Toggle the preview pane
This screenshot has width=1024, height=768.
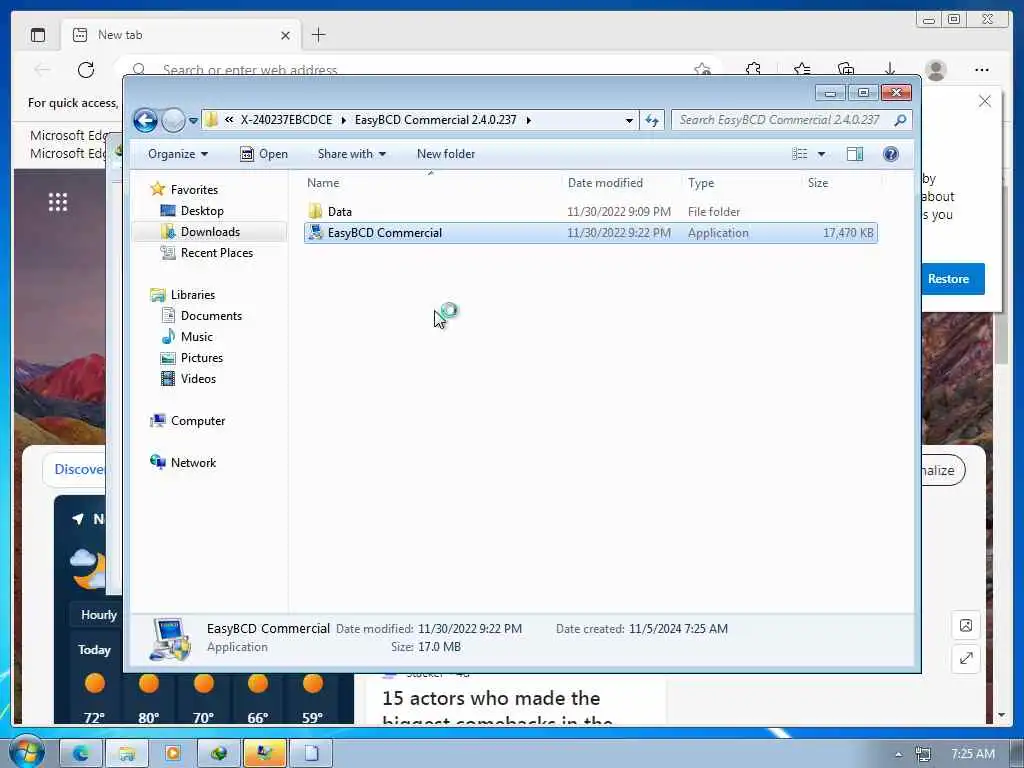[x=855, y=154]
